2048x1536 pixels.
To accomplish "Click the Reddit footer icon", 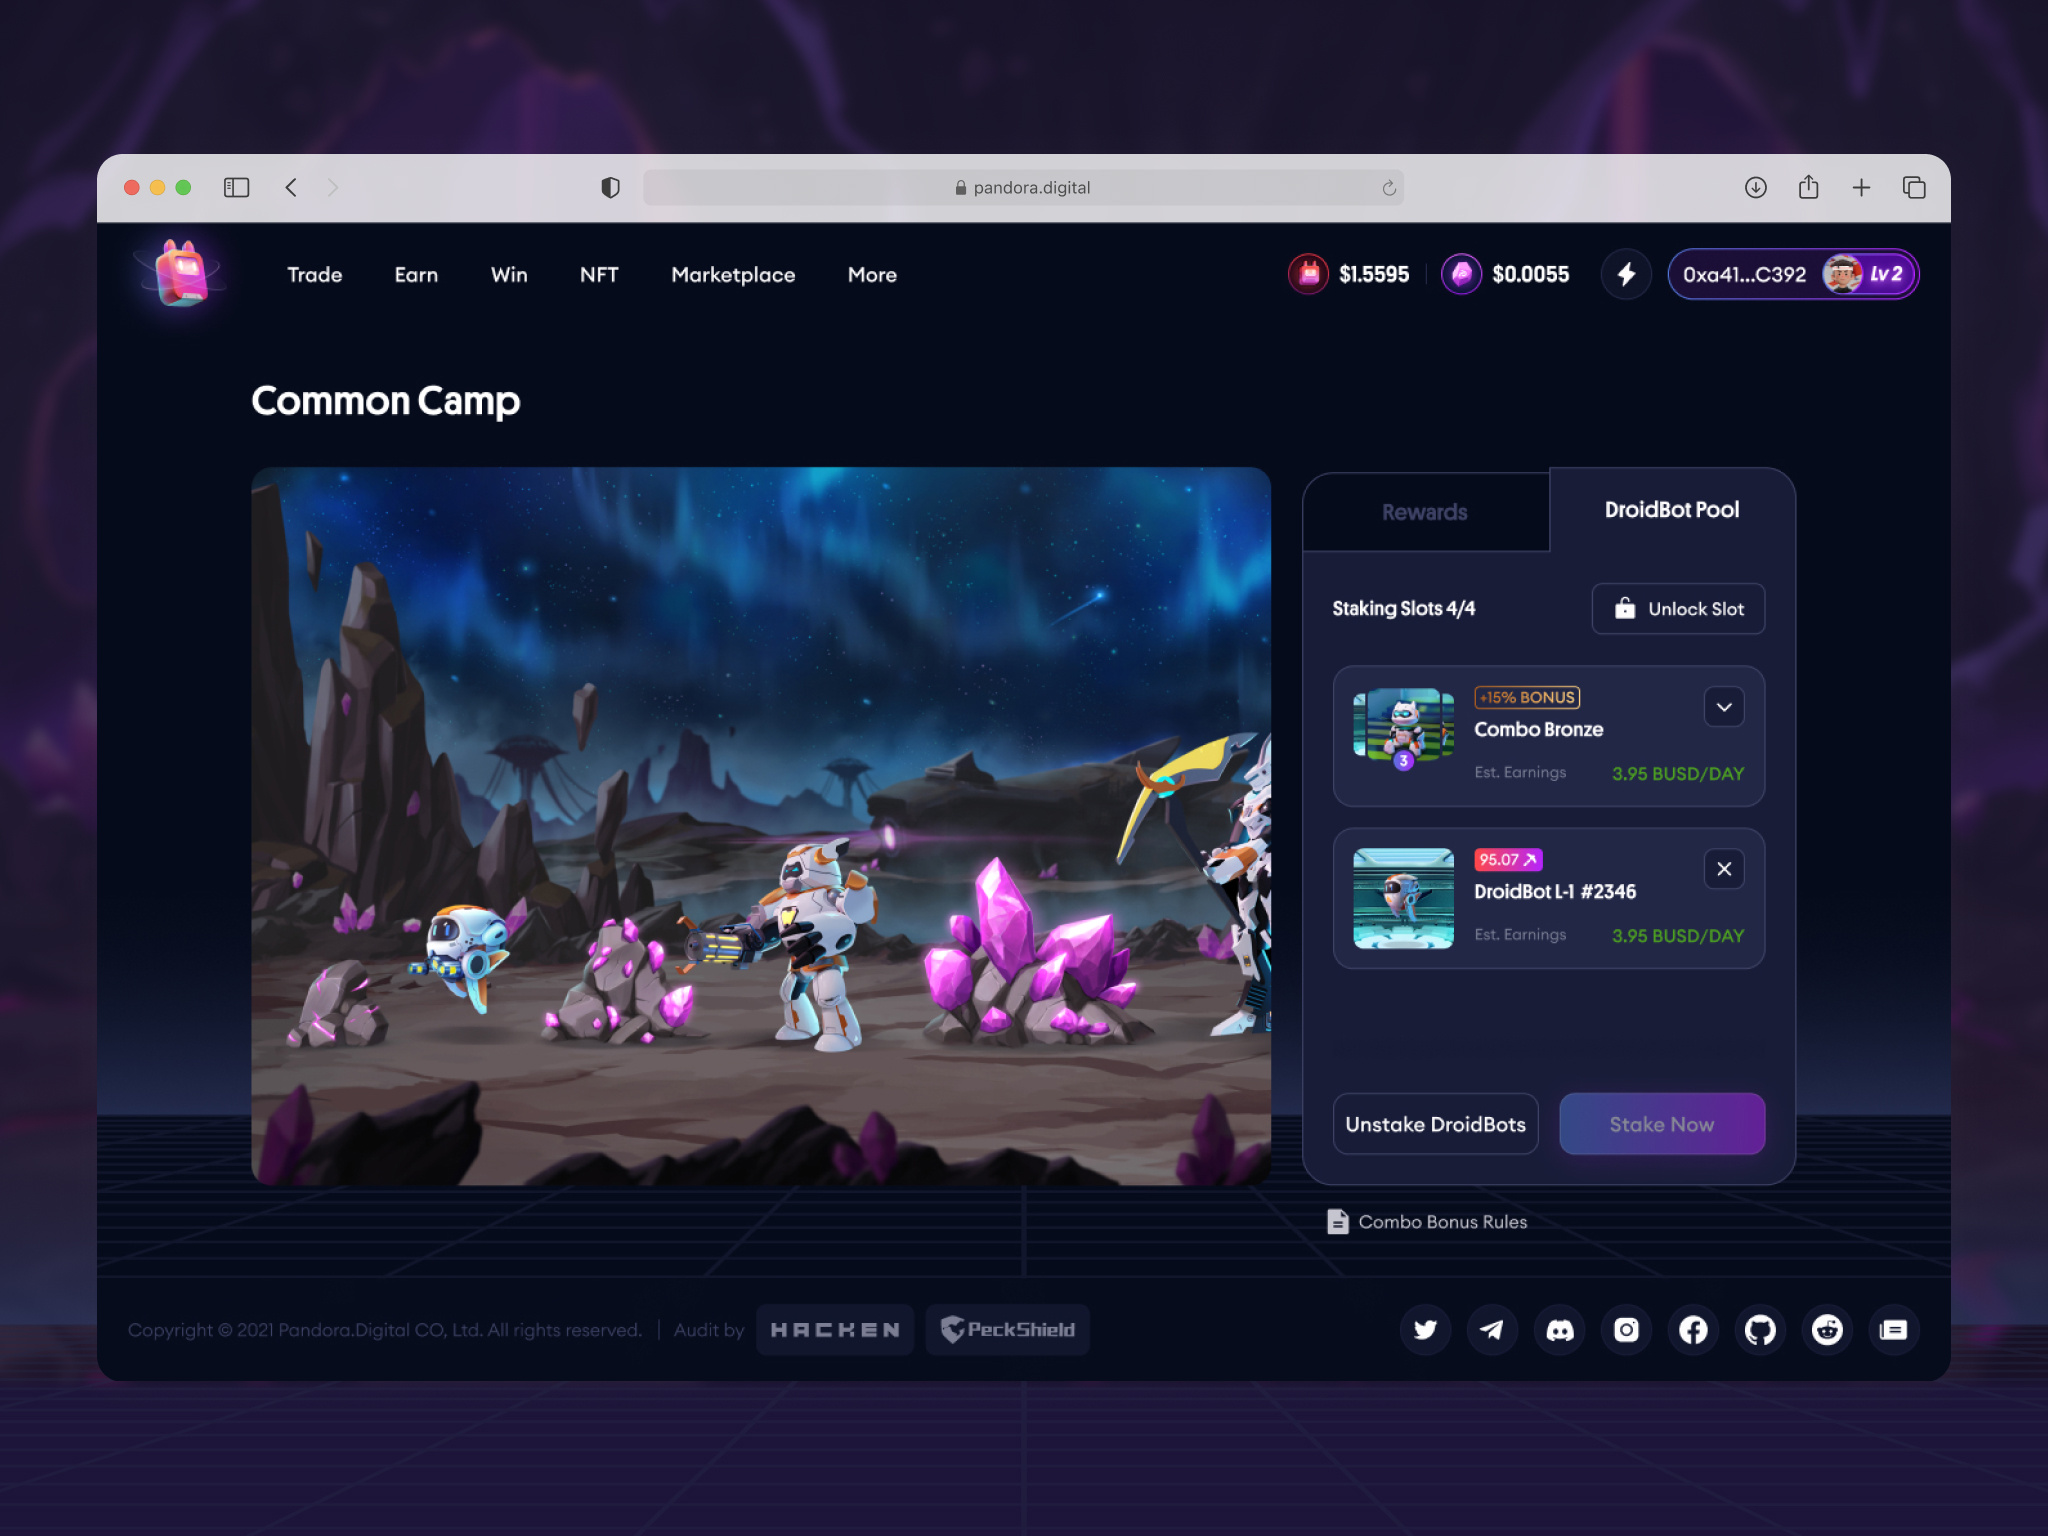I will click(x=1827, y=1330).
